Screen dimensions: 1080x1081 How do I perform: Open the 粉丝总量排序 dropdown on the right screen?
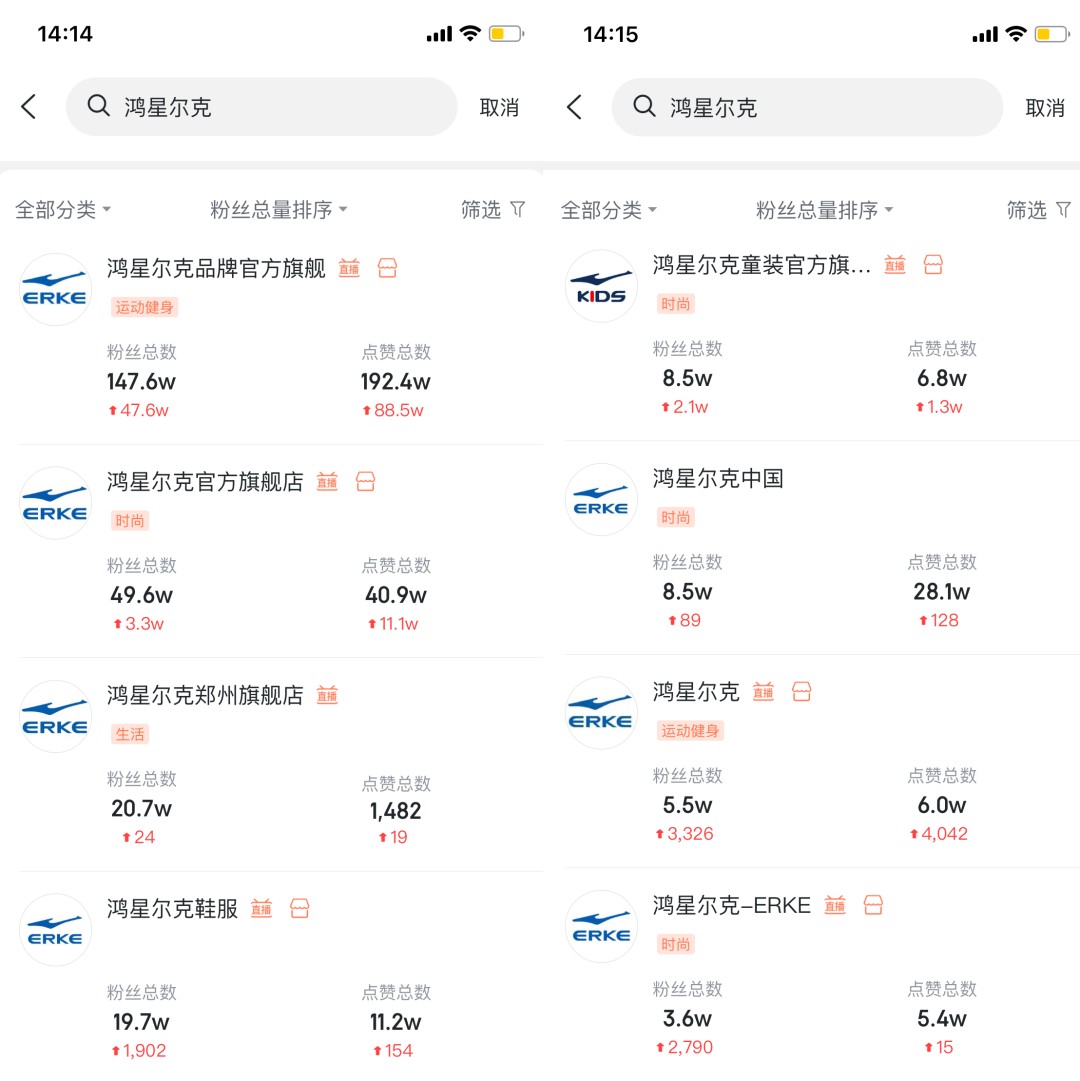[x=824, y=210]
